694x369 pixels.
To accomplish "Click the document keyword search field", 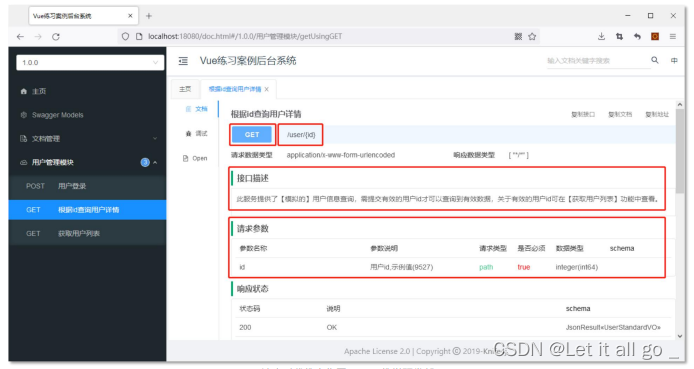I will click(598, 61).
